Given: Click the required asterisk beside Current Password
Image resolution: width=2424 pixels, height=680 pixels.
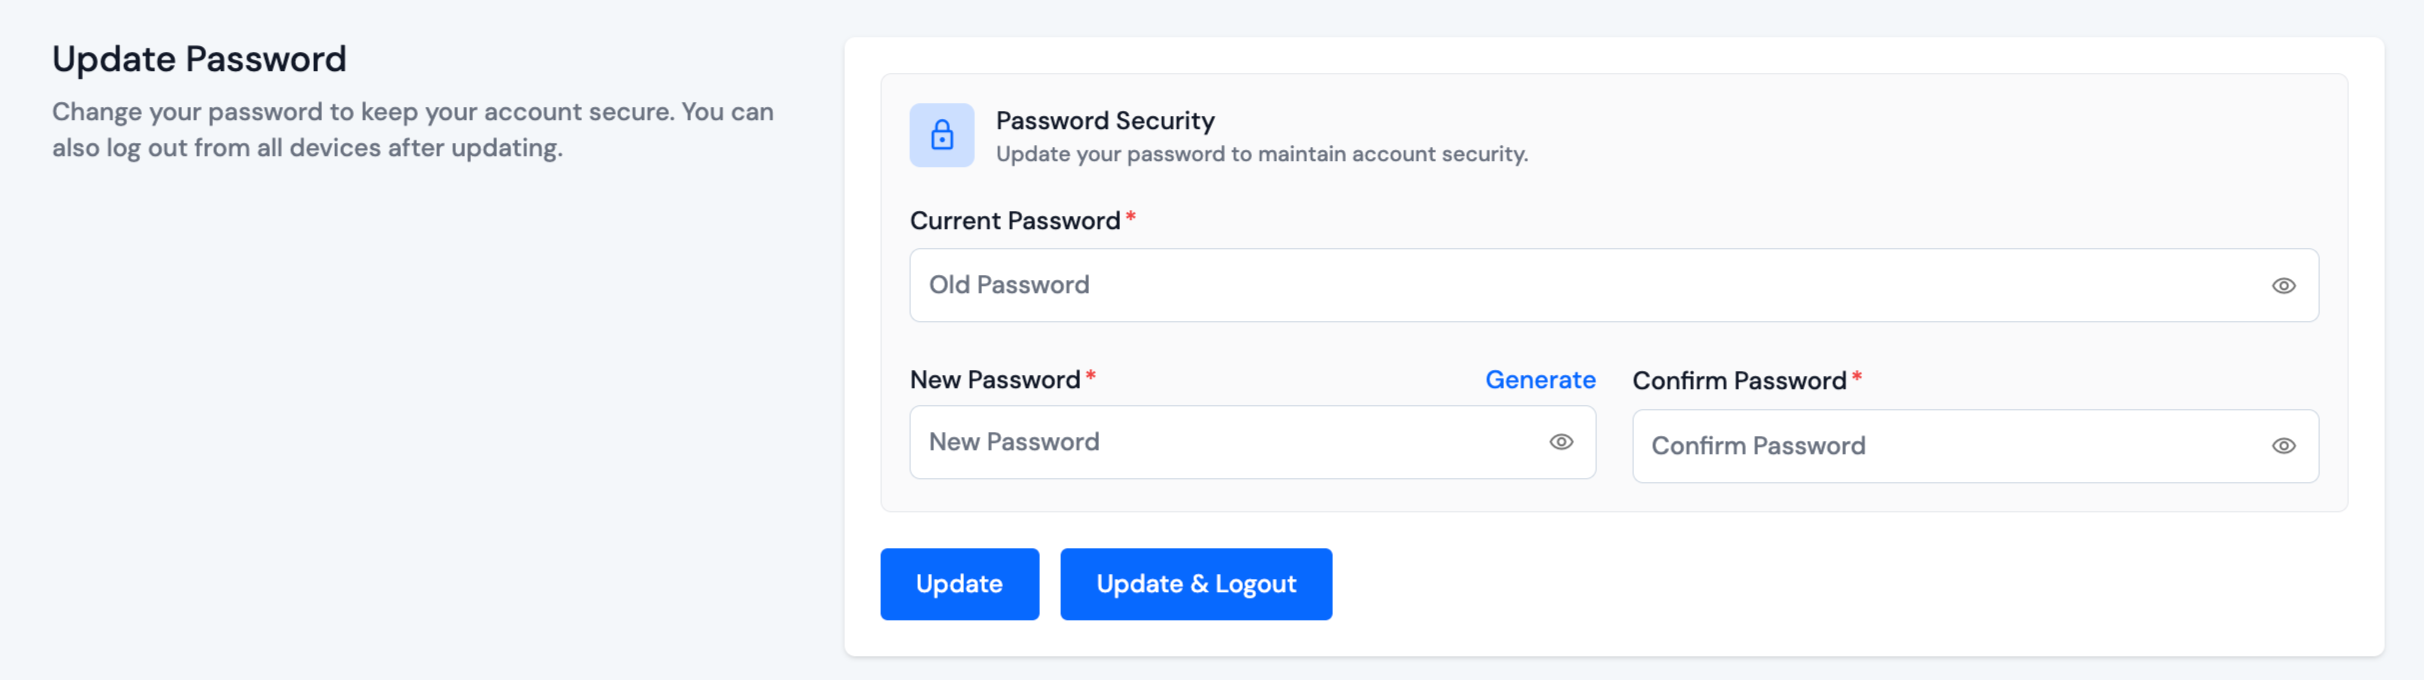Looking at the screenshot, I should [x=1131, y=216].
